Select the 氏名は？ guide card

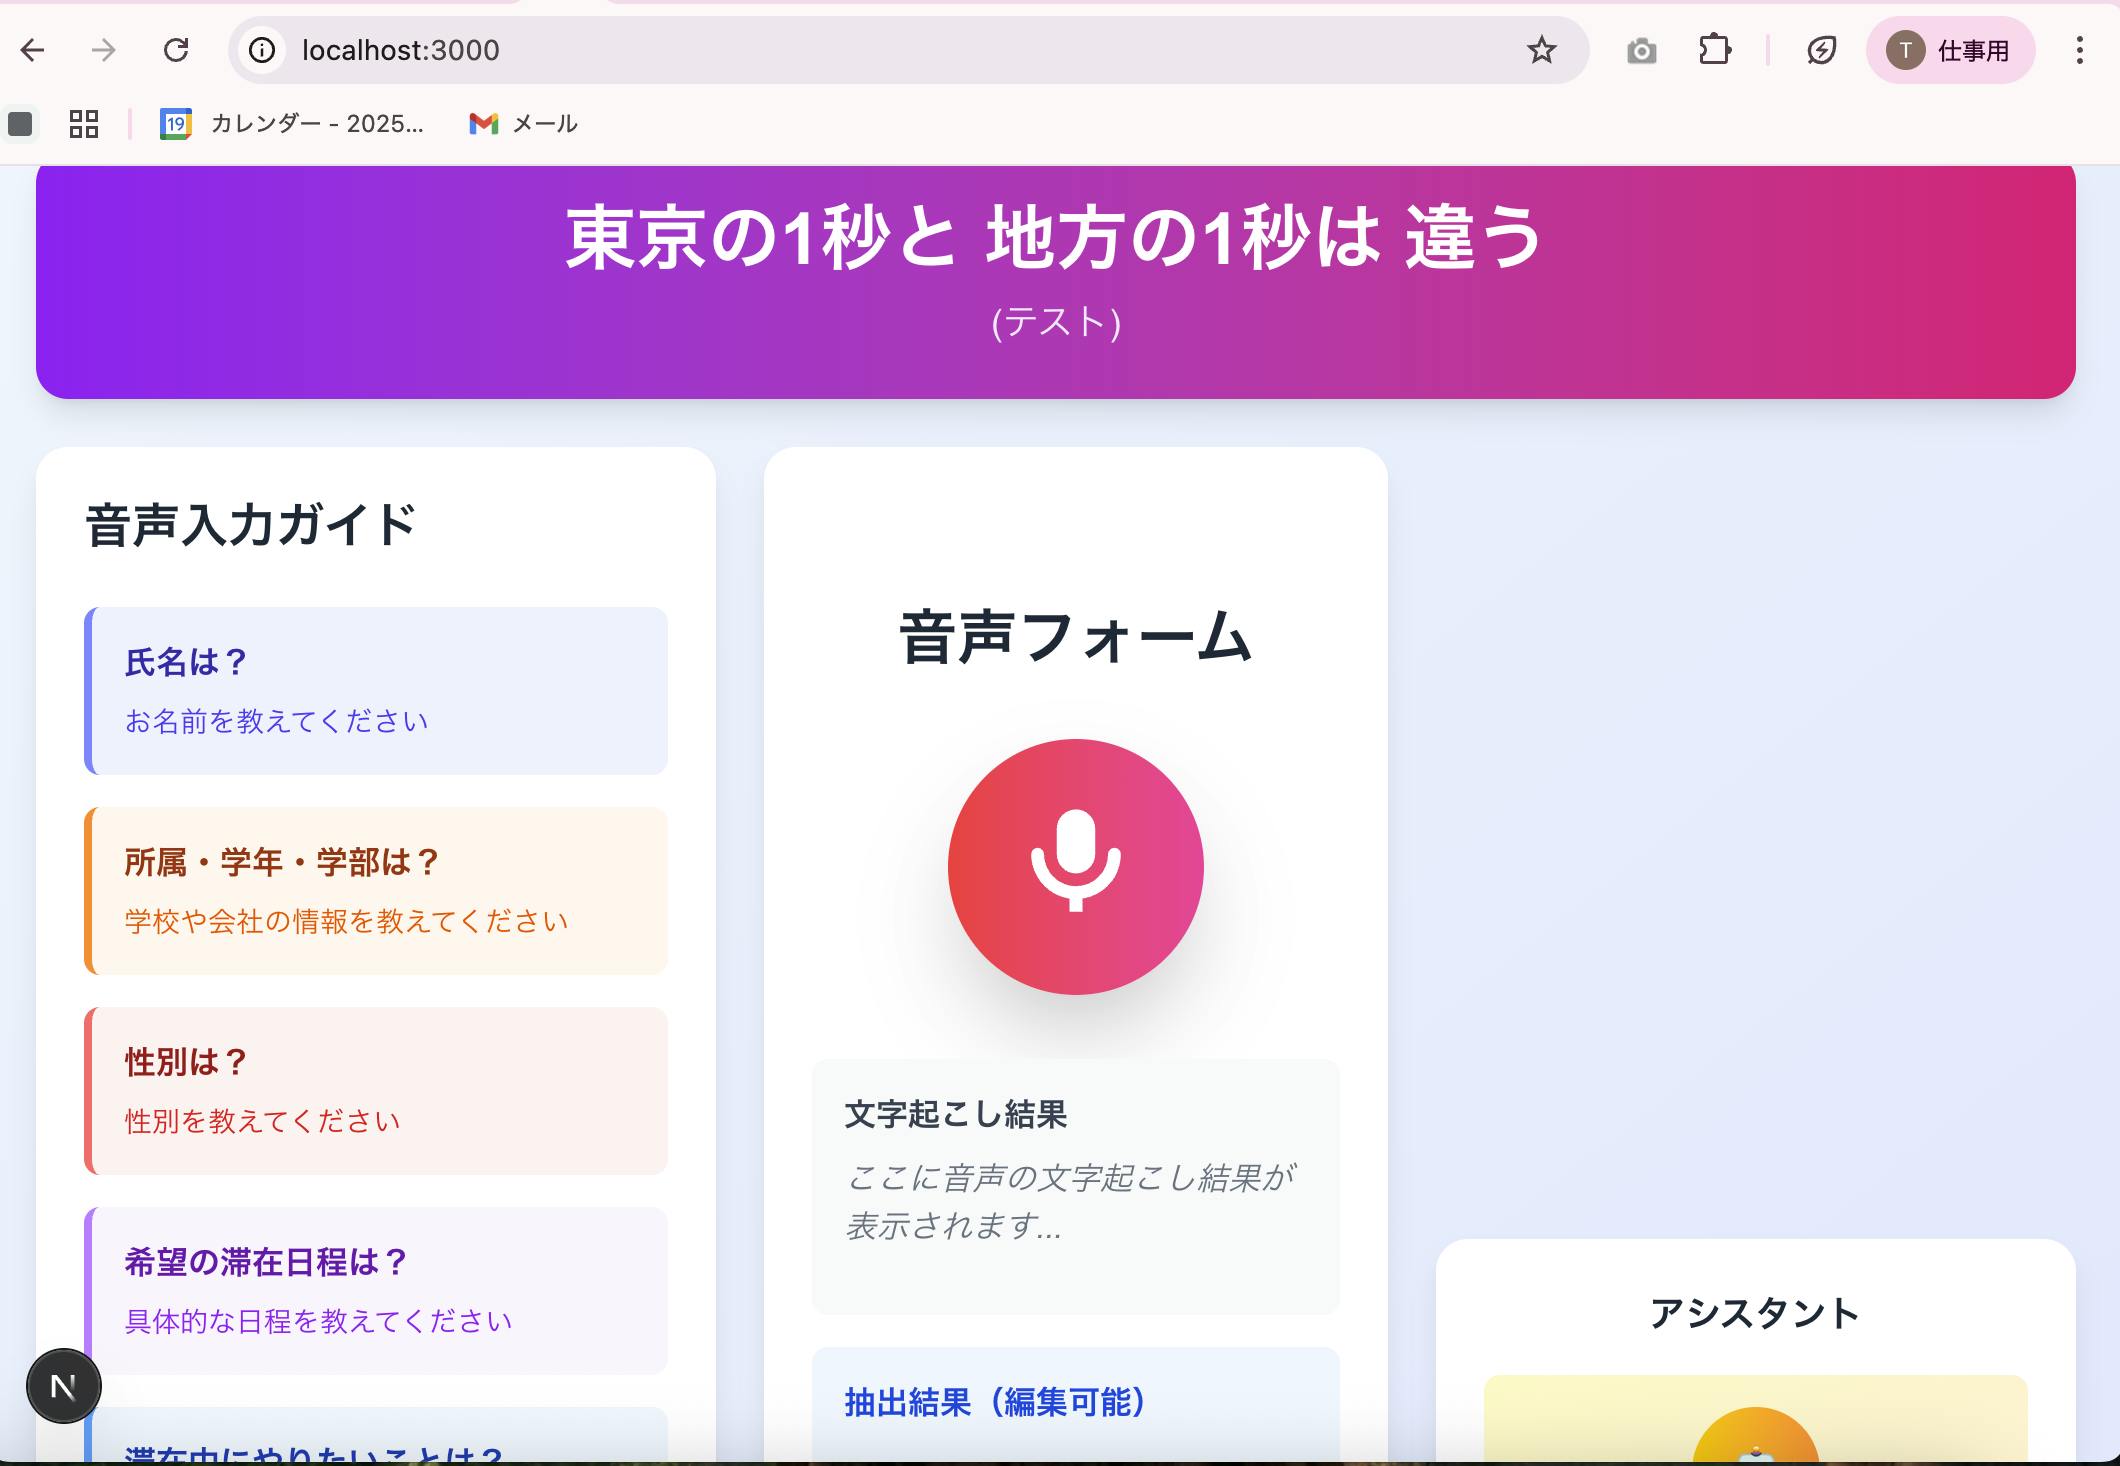pyautogui.click(x=376, y=690)
